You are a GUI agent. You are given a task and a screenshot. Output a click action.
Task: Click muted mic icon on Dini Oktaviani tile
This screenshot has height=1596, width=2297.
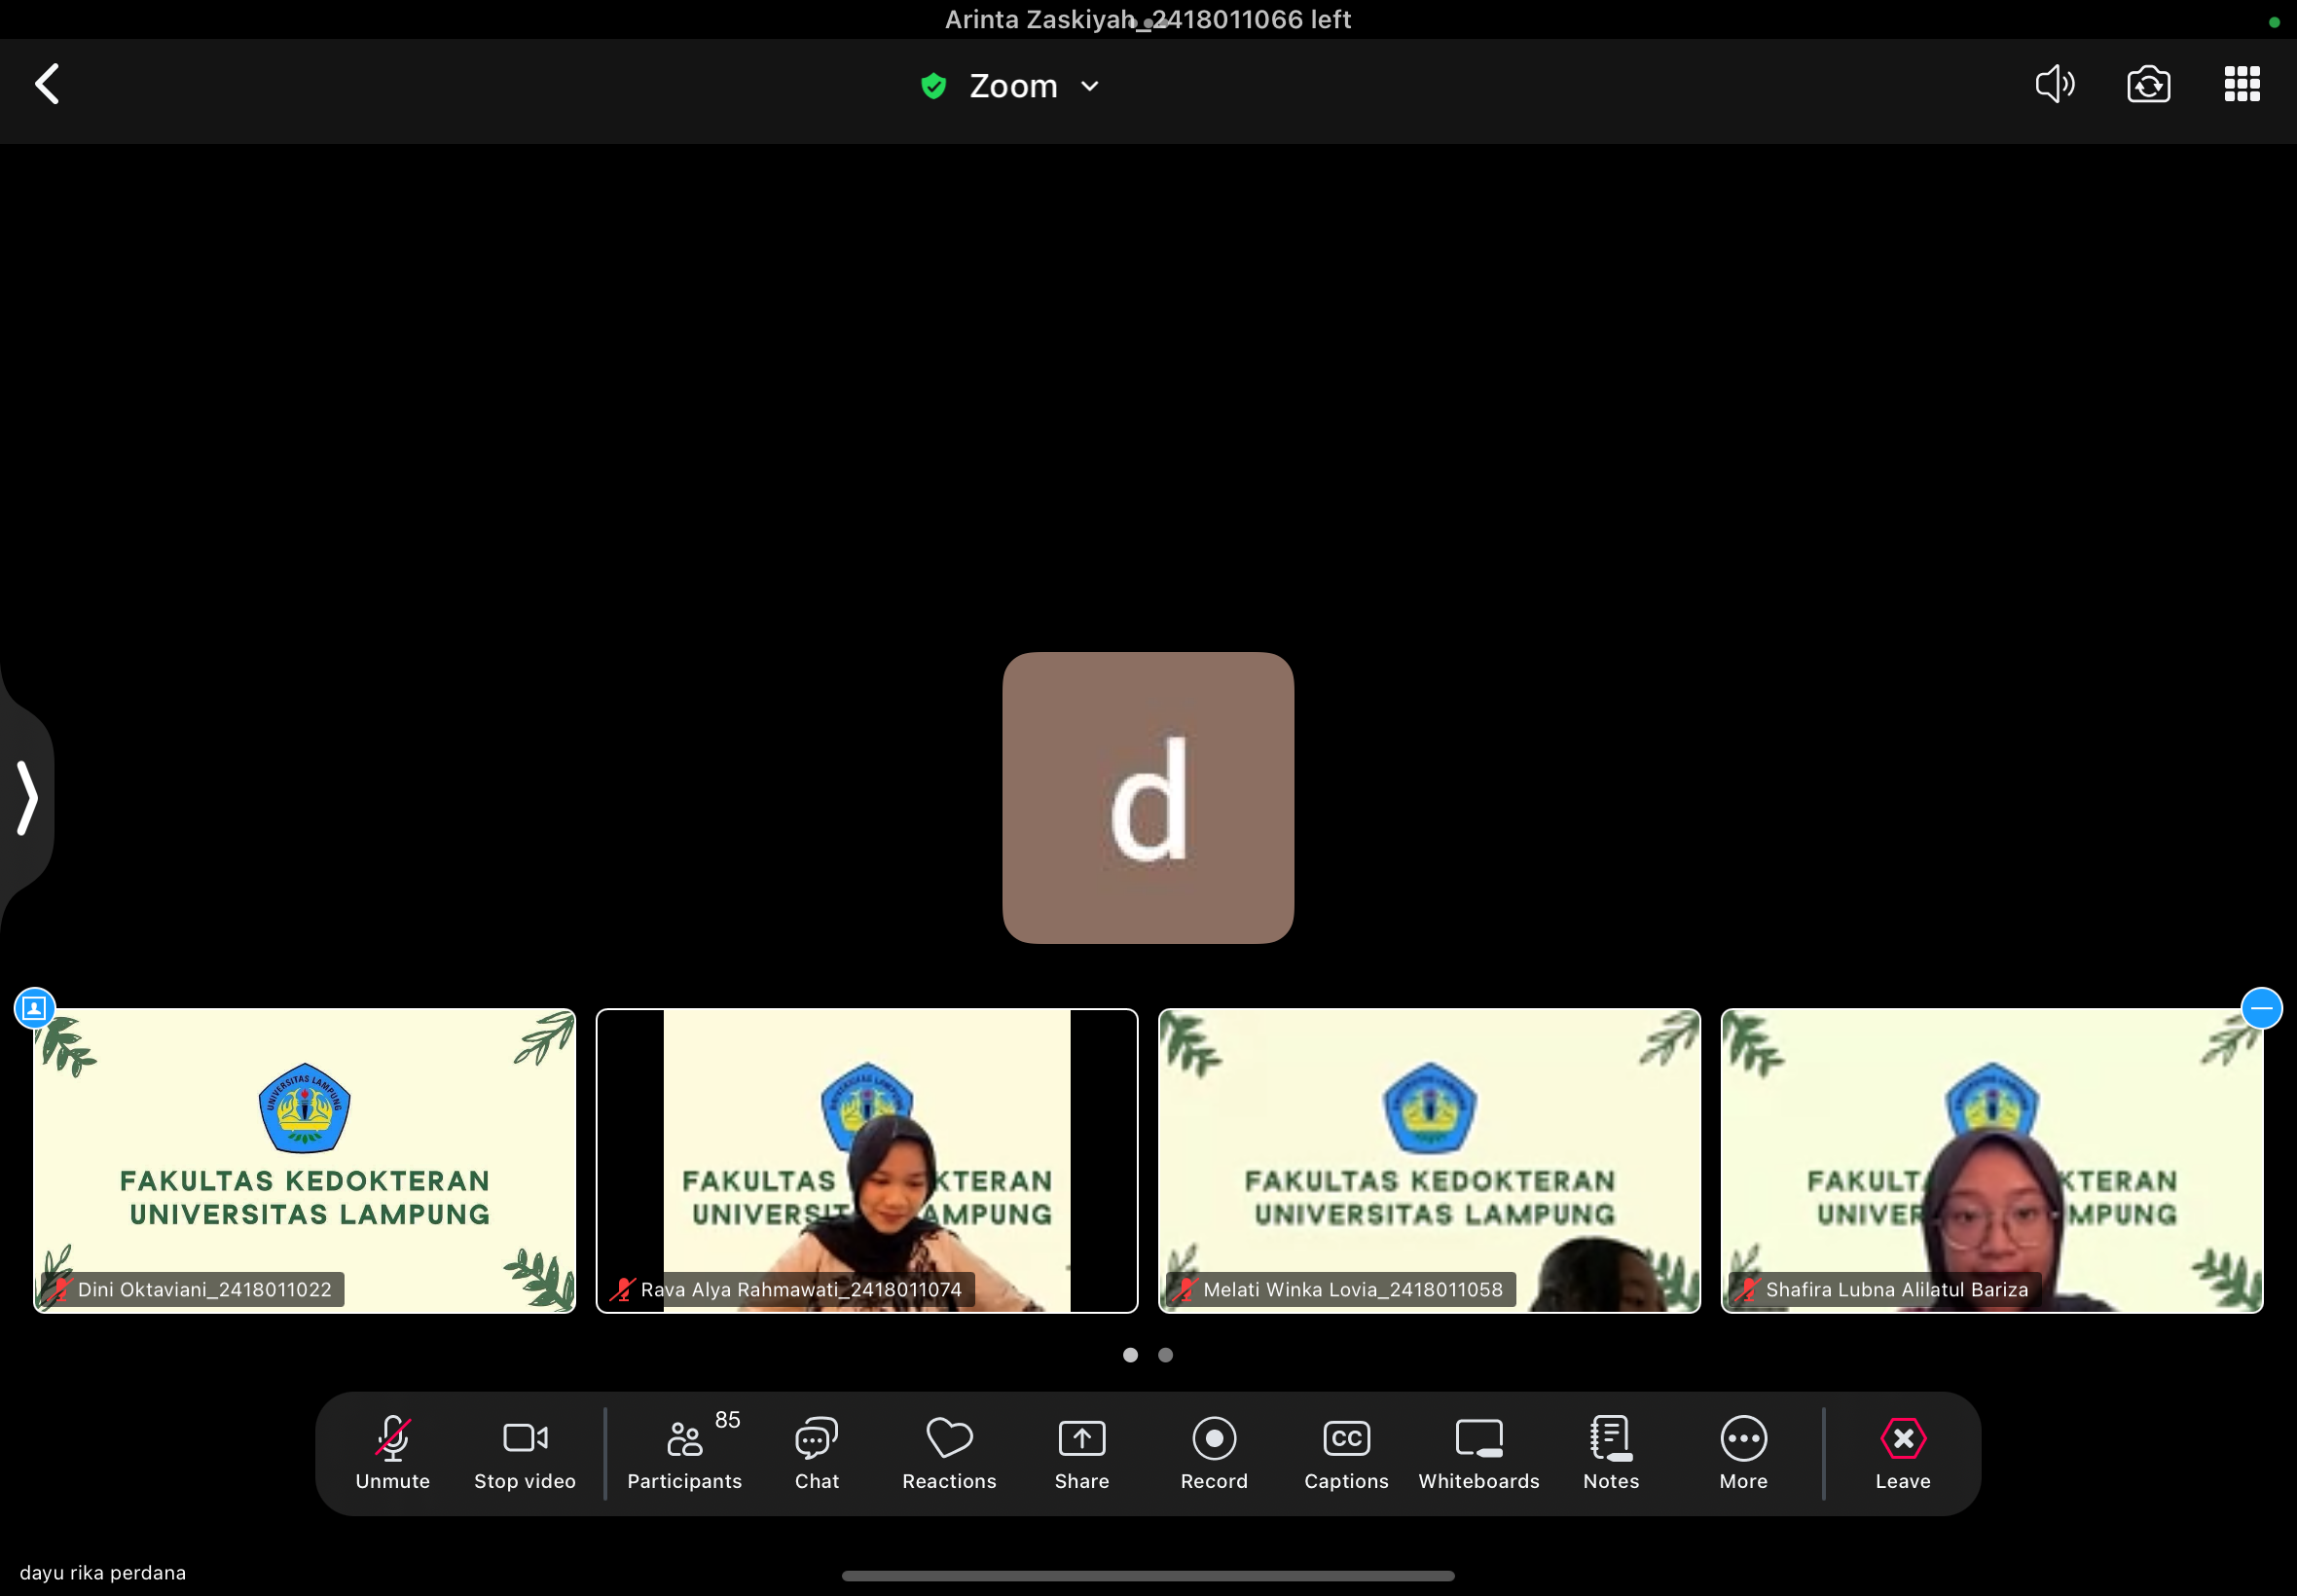59,1289
